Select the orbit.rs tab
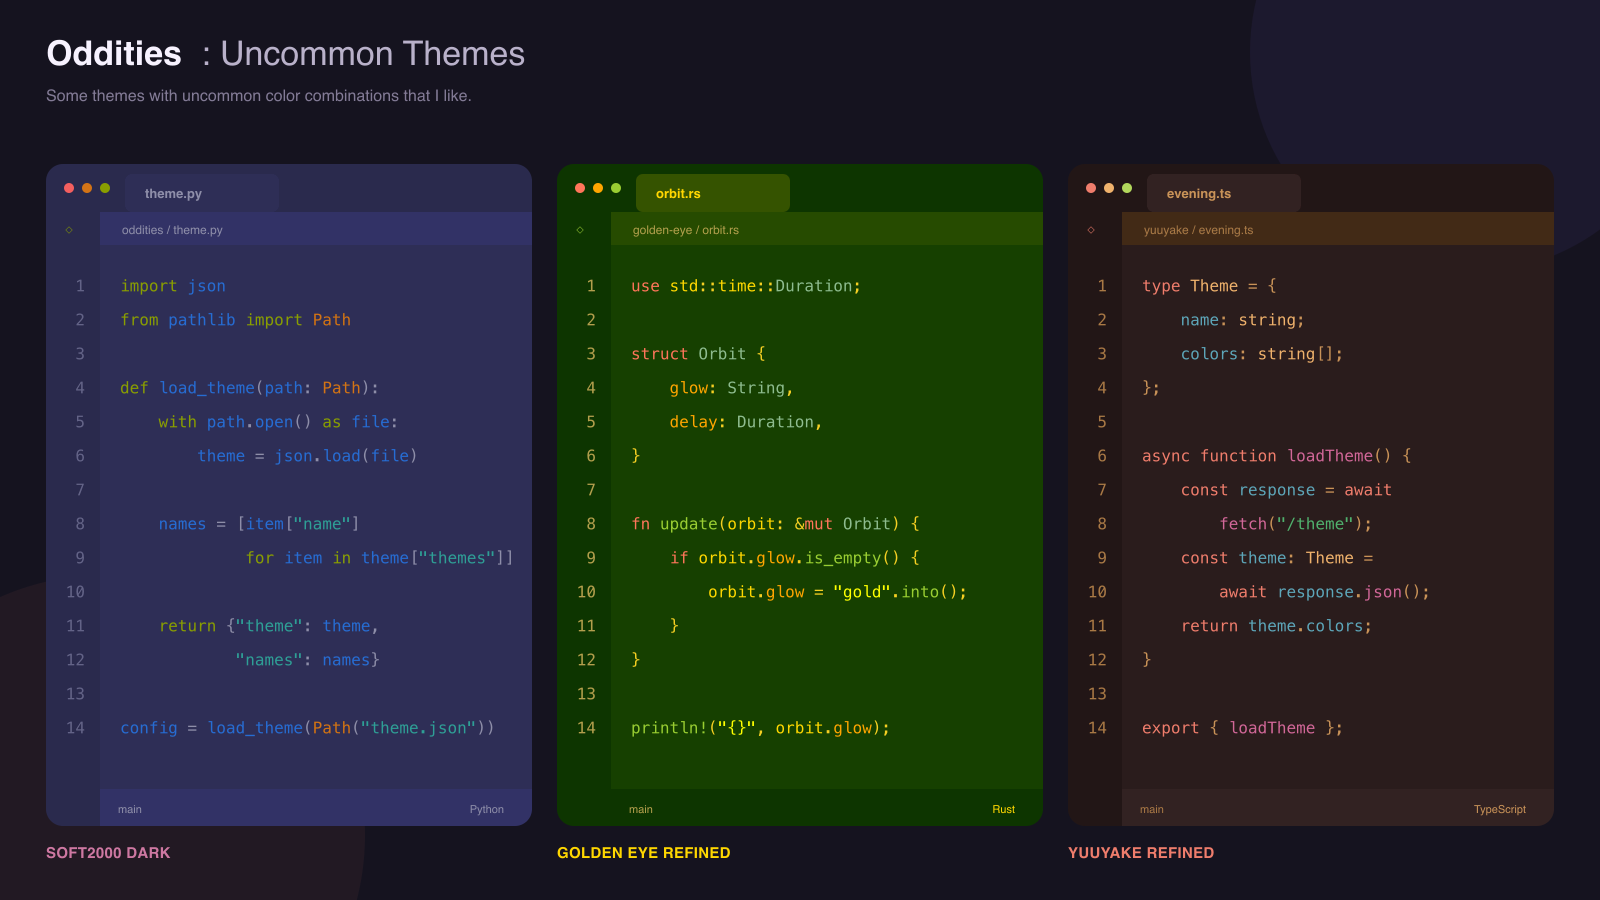The height and width of the screenshot is (900, 1600). pos(713,193)
